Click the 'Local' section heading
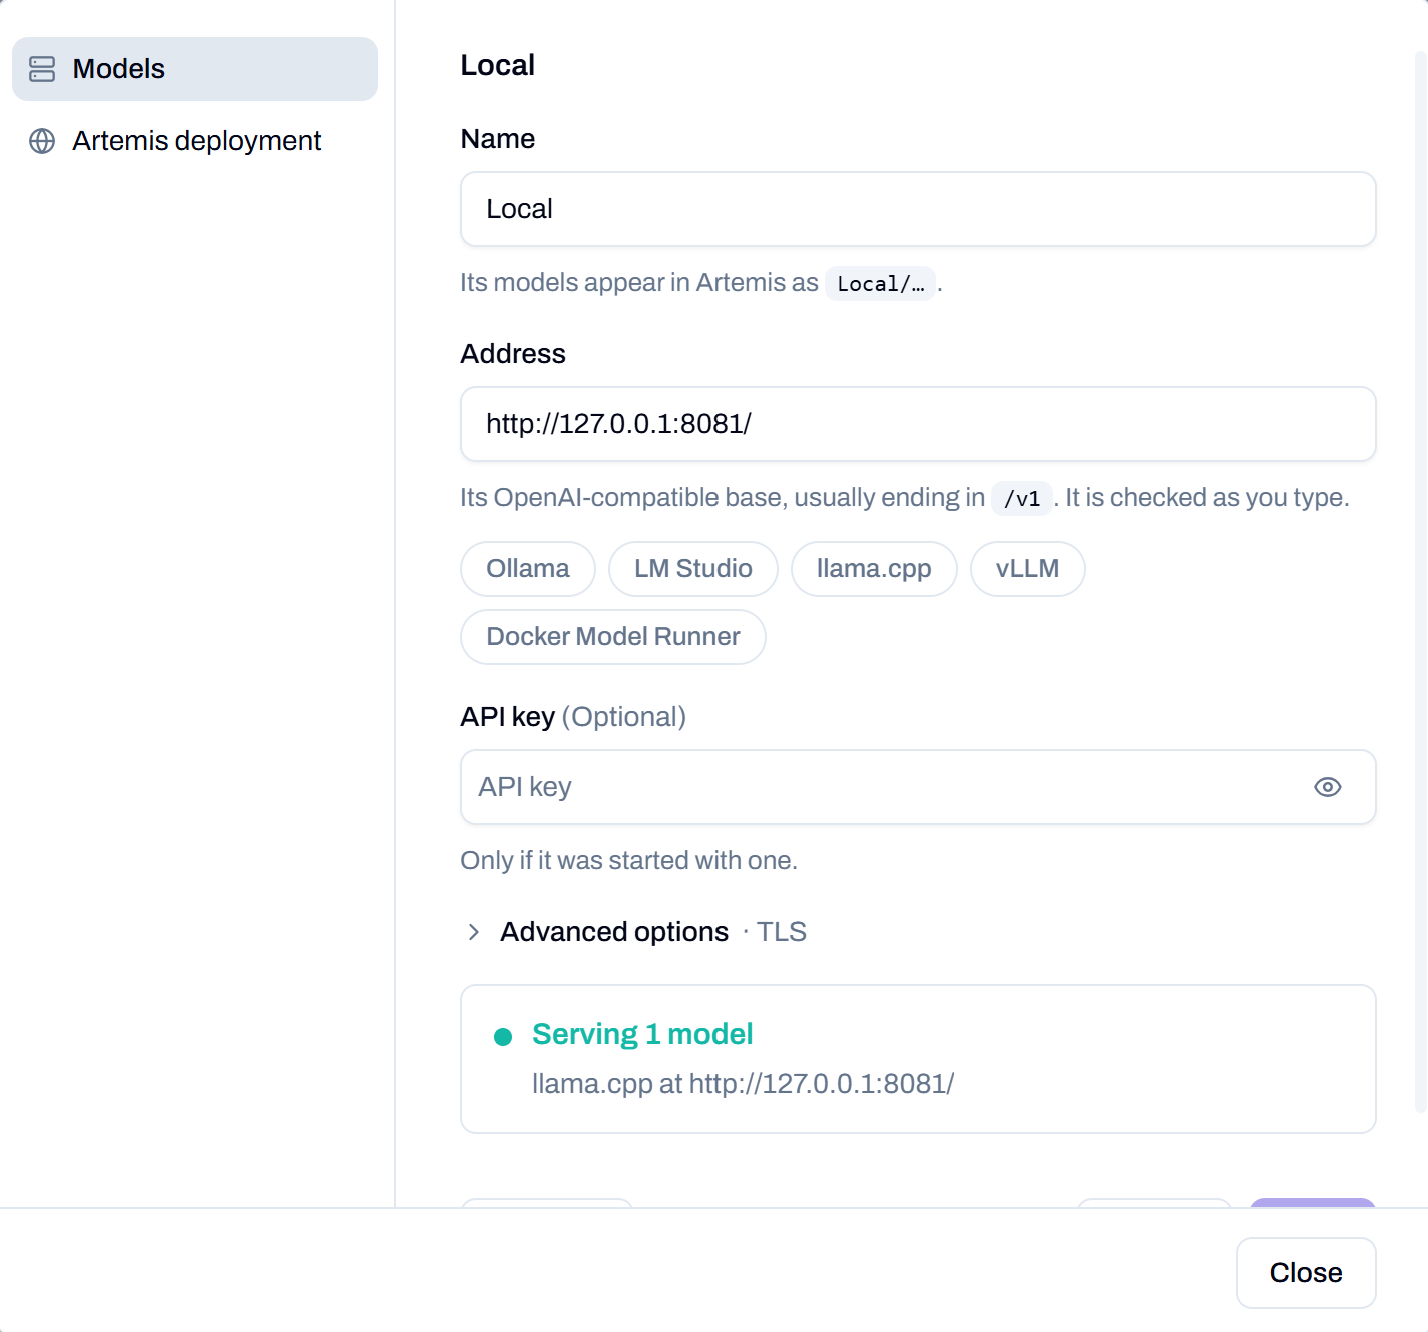The image size is (1428, 1332). 498,65
